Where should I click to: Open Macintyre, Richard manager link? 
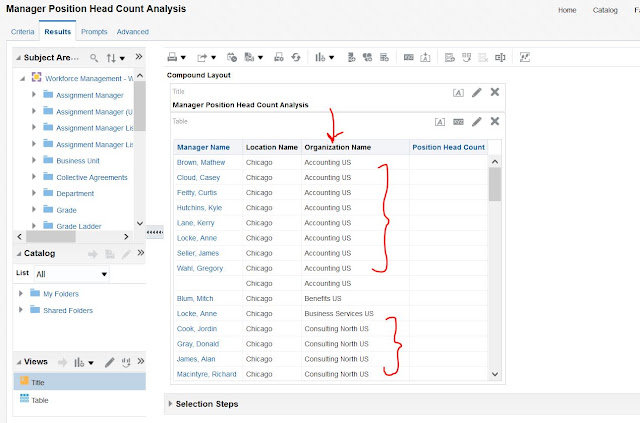(207, 374)
